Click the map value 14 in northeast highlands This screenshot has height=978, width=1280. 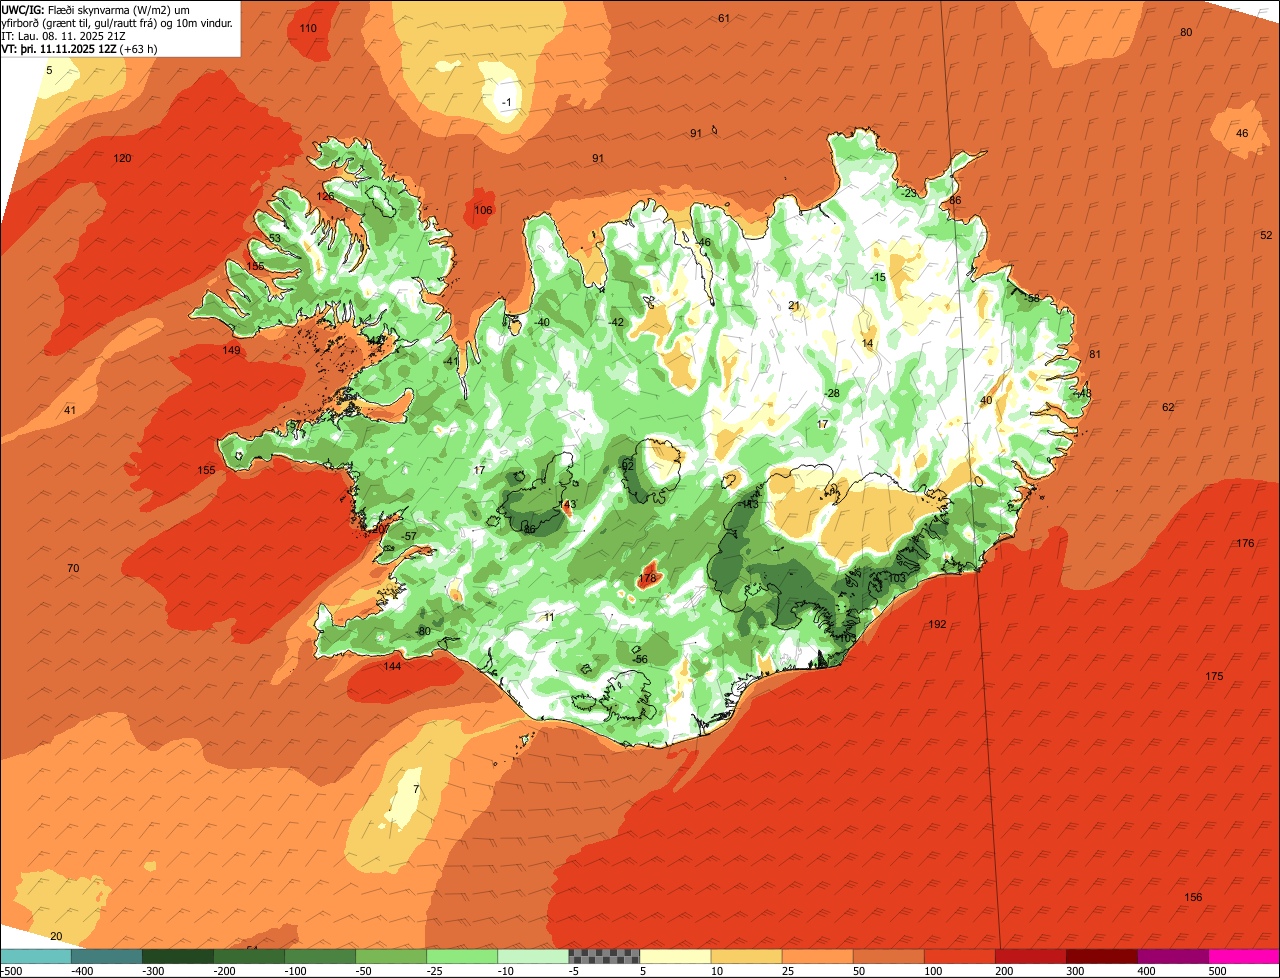[x=867, y=343]
